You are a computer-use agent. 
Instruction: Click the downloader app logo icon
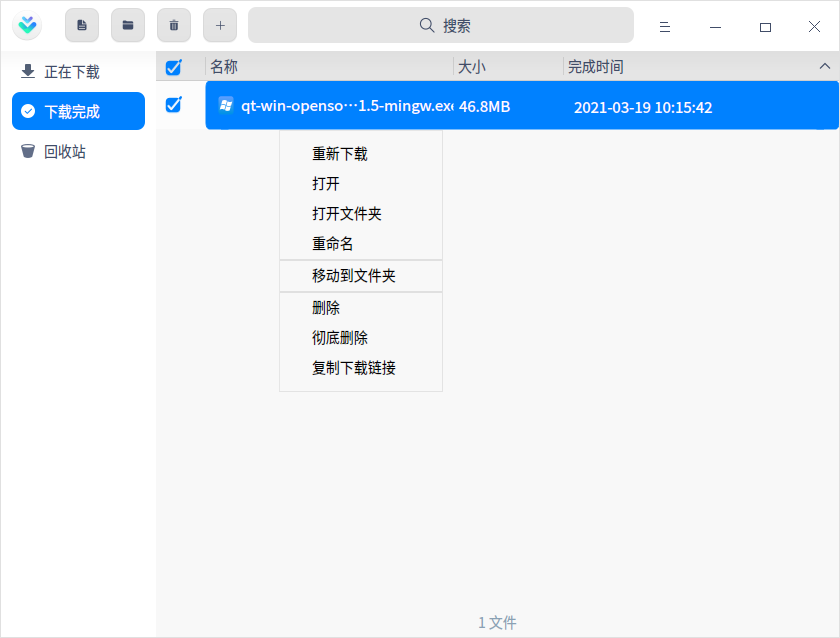[x=27, y=25]
